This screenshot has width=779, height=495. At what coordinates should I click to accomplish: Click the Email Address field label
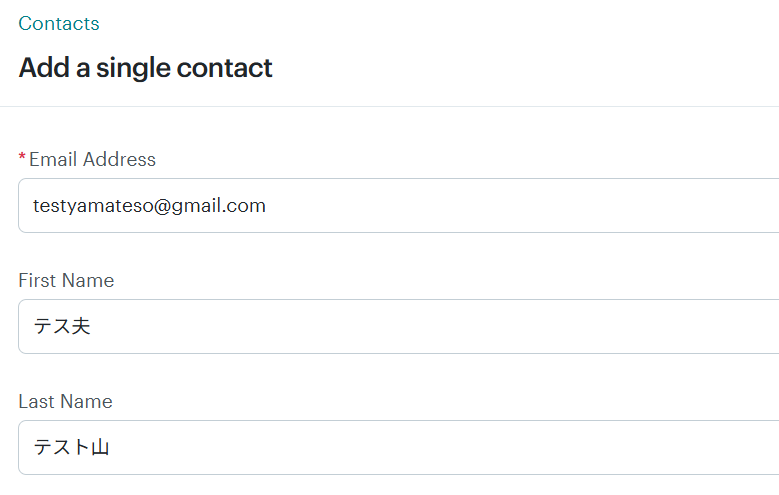tap(92, 159)
